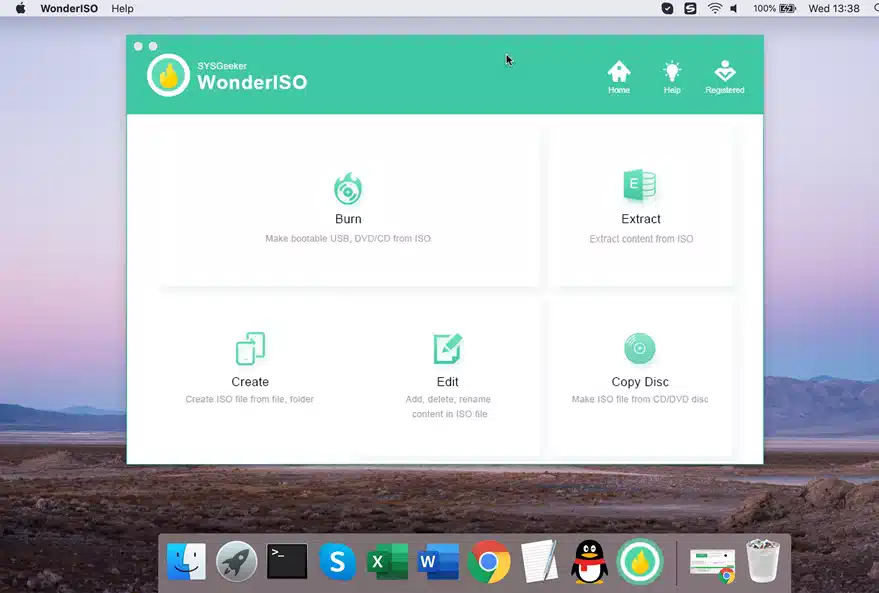The image size is (879, 593).
Task: Open the Copy Disc icon
Action: point(640,348)
